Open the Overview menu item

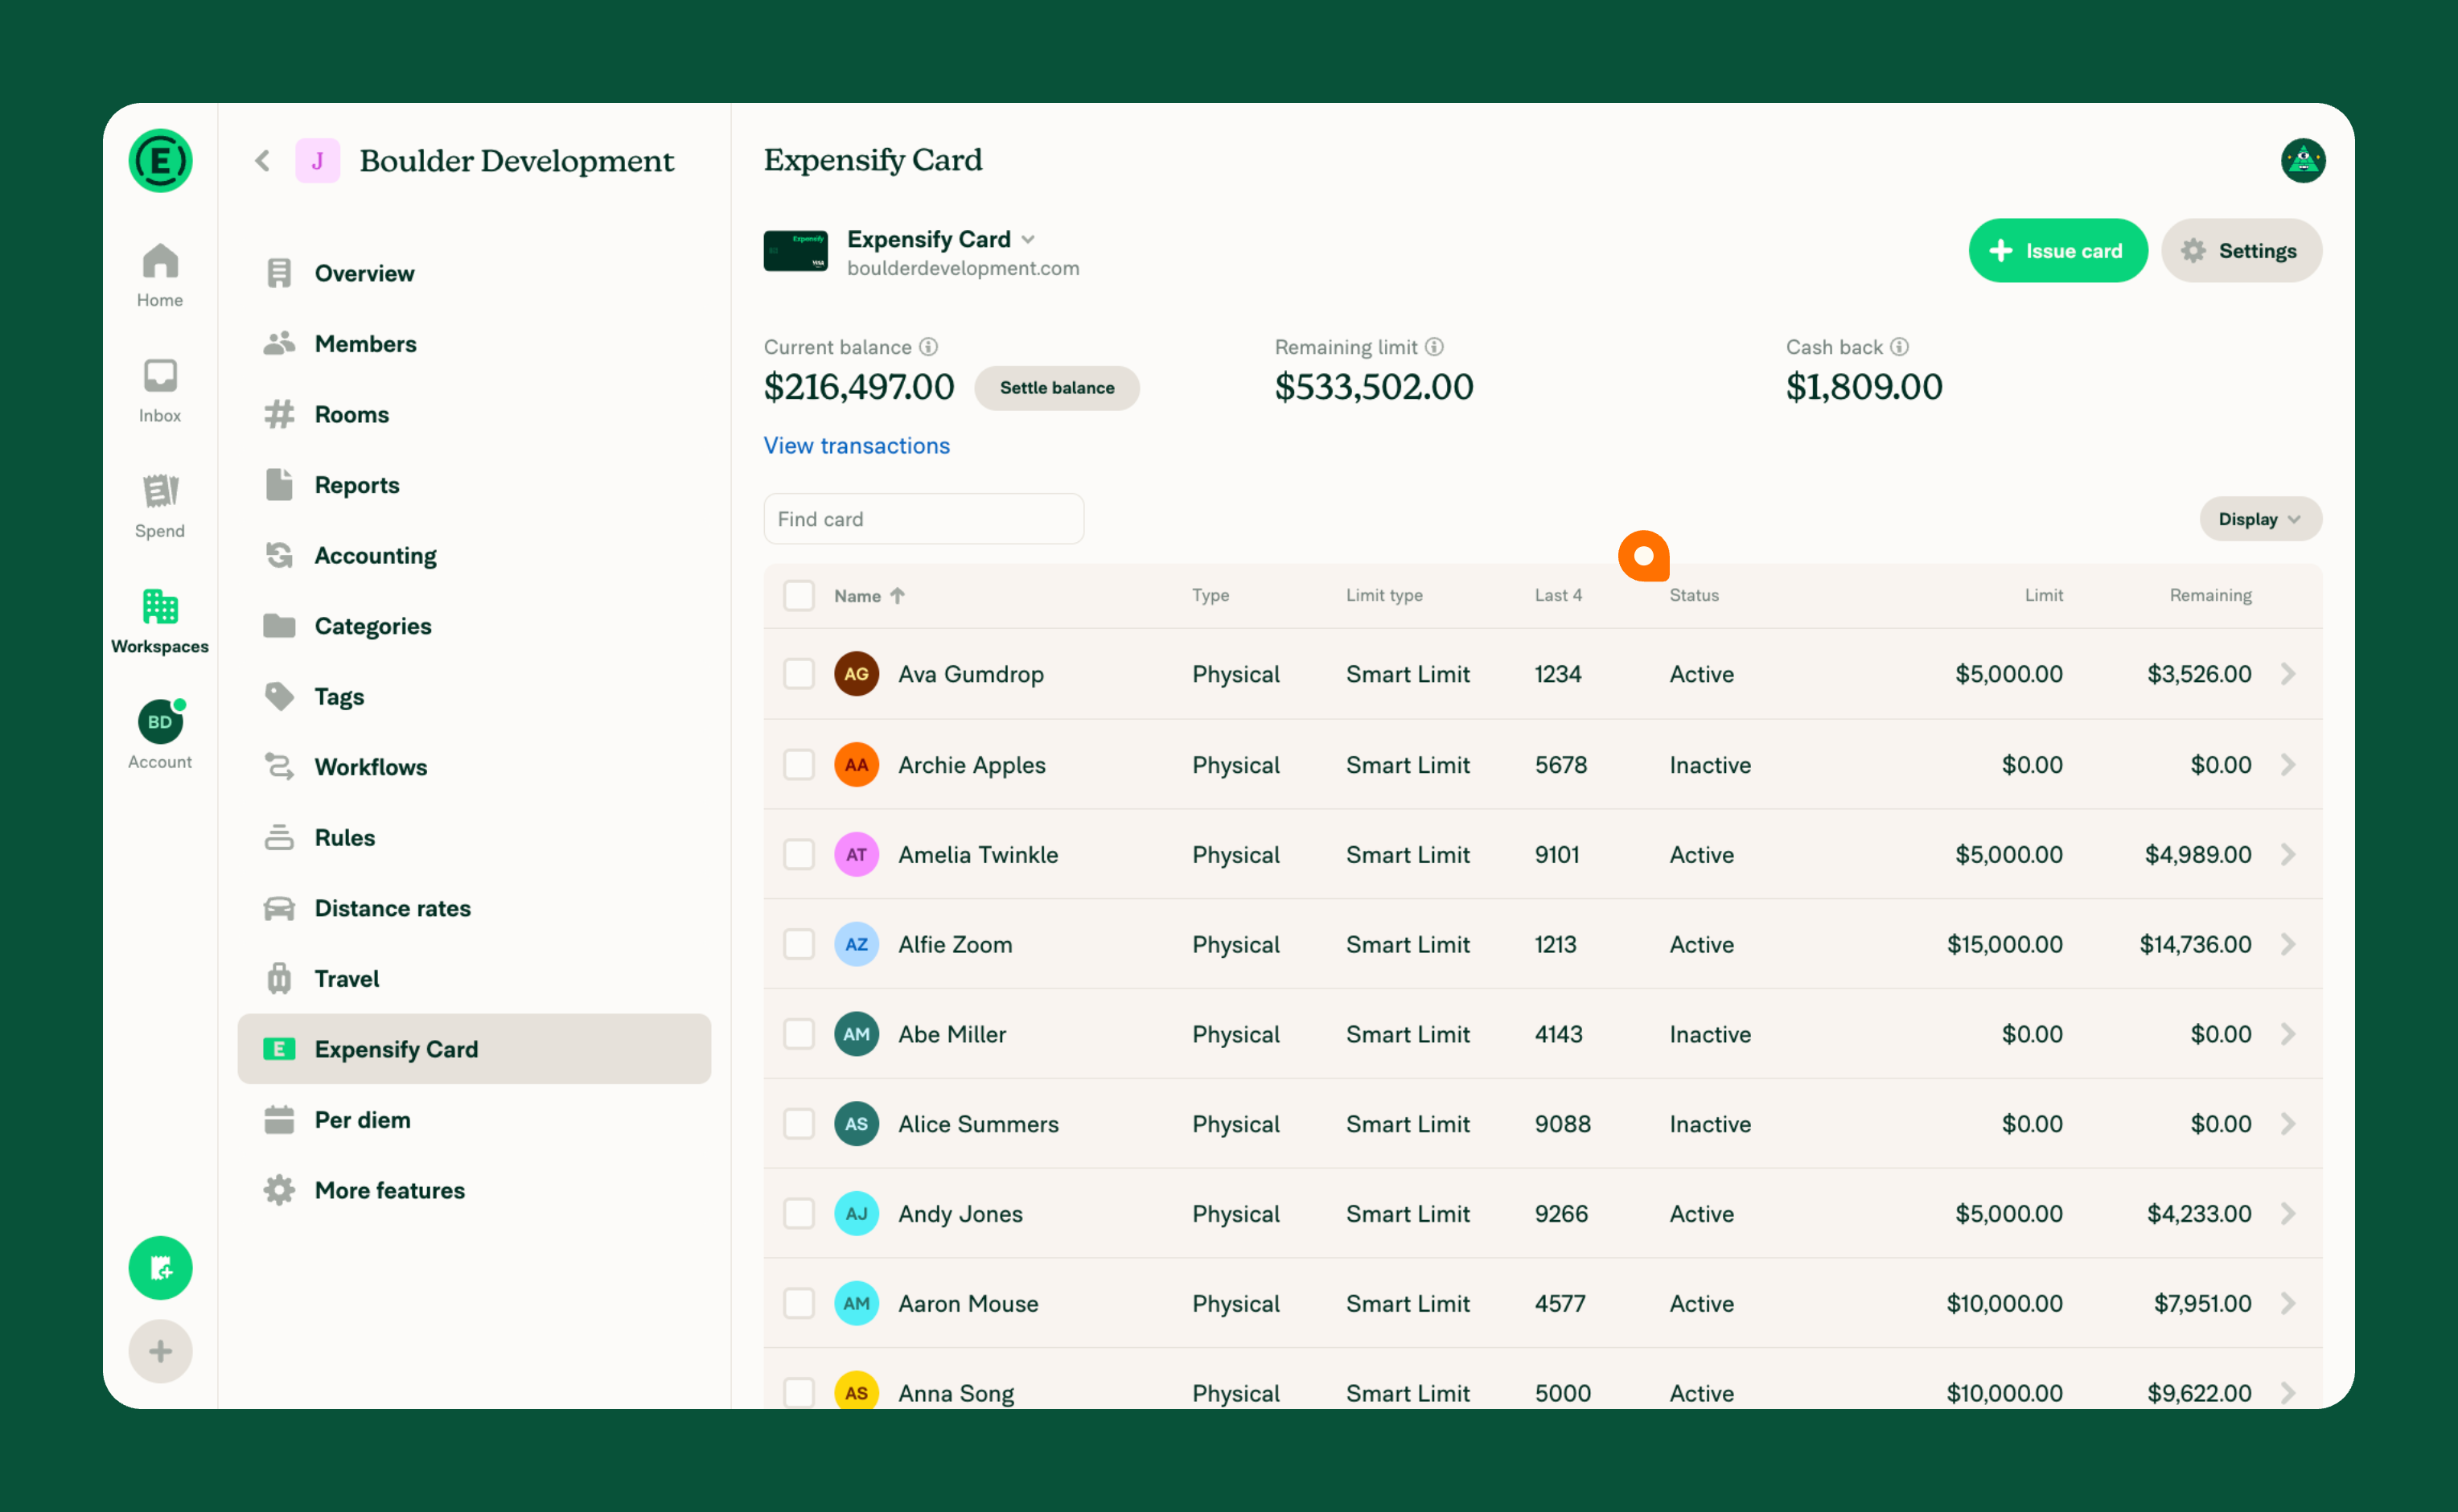[474, 273]
